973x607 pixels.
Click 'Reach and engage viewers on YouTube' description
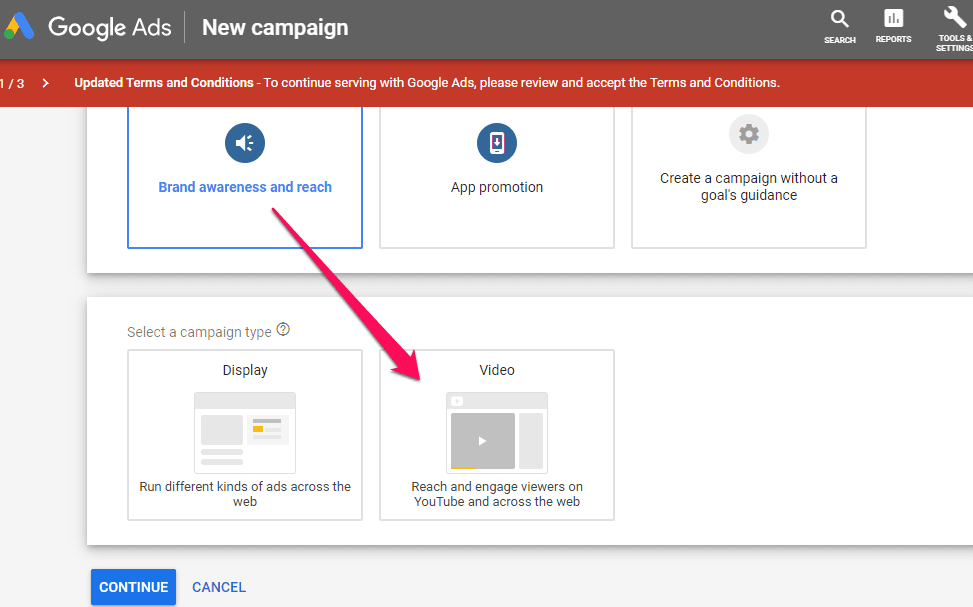click(496, 494)
